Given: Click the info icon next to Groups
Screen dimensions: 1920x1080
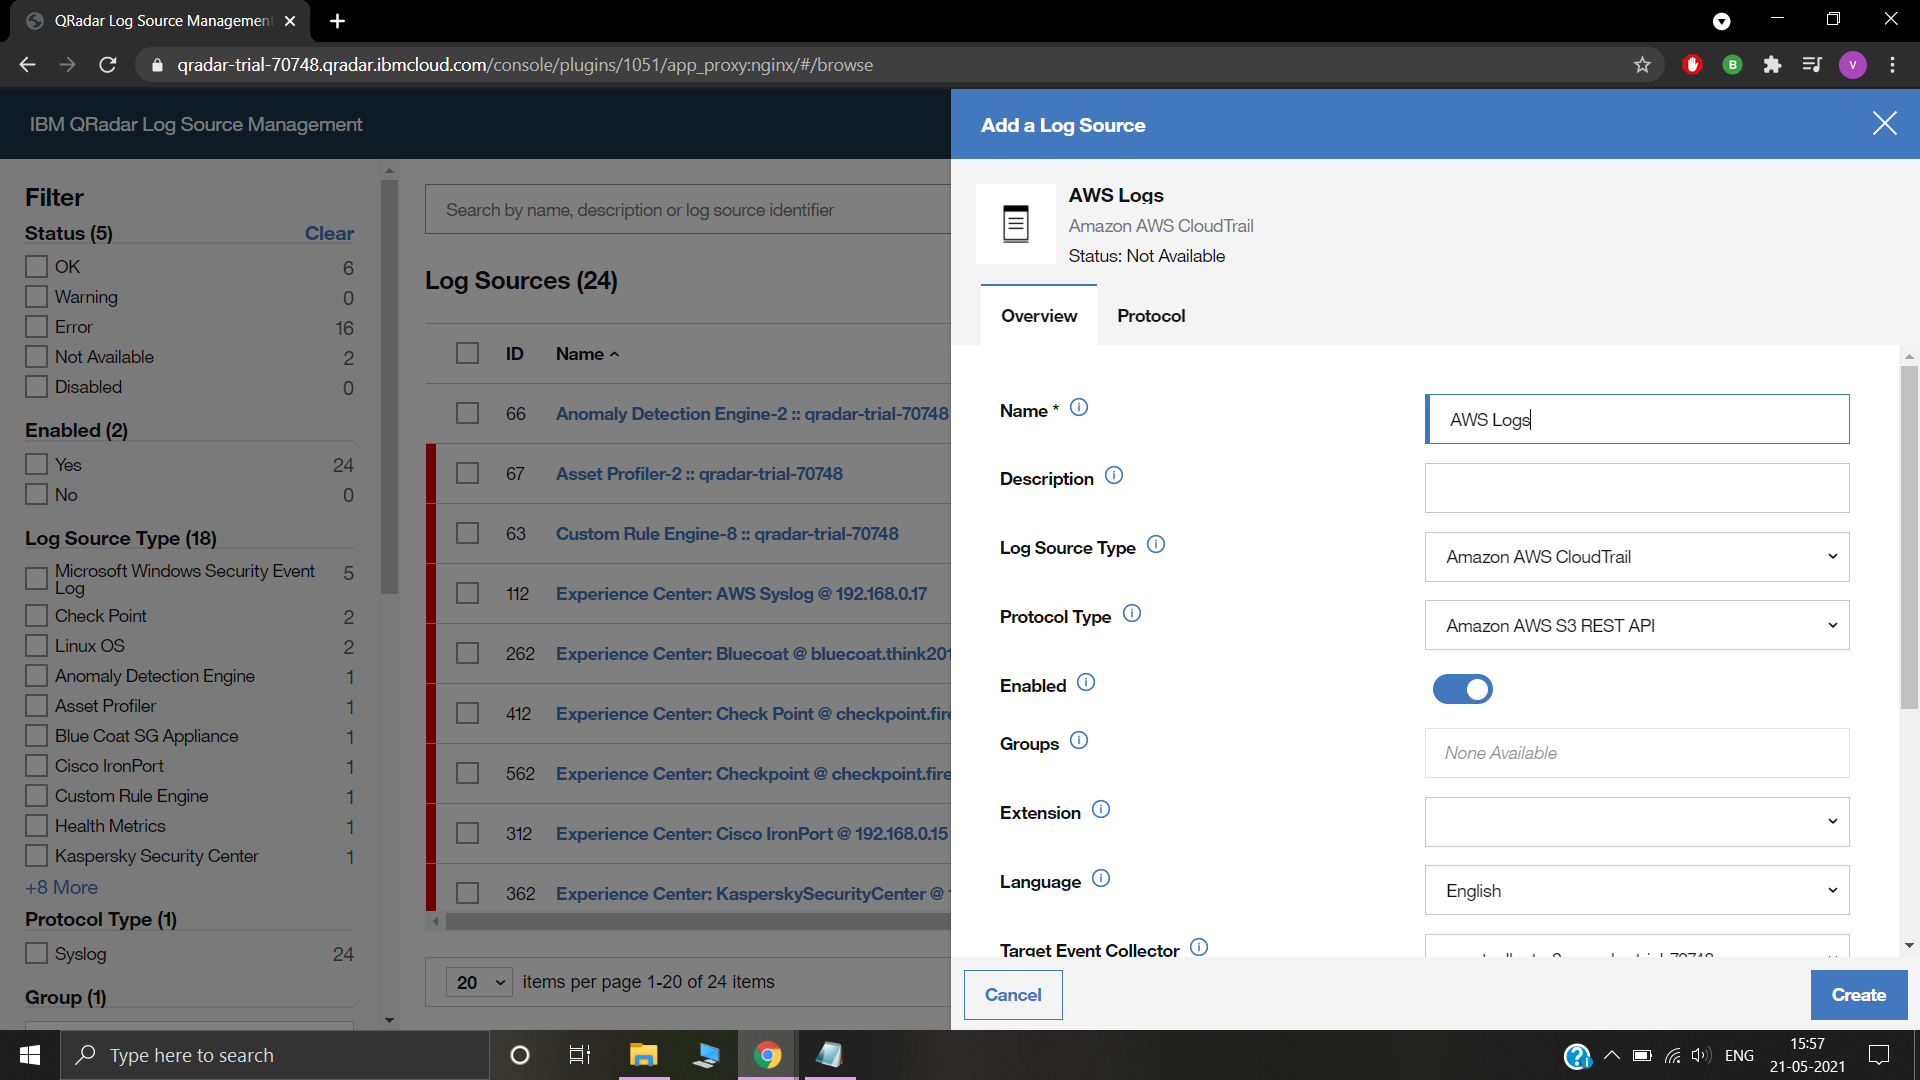Looking at the screenshot, I should (x=1079, y=741).
